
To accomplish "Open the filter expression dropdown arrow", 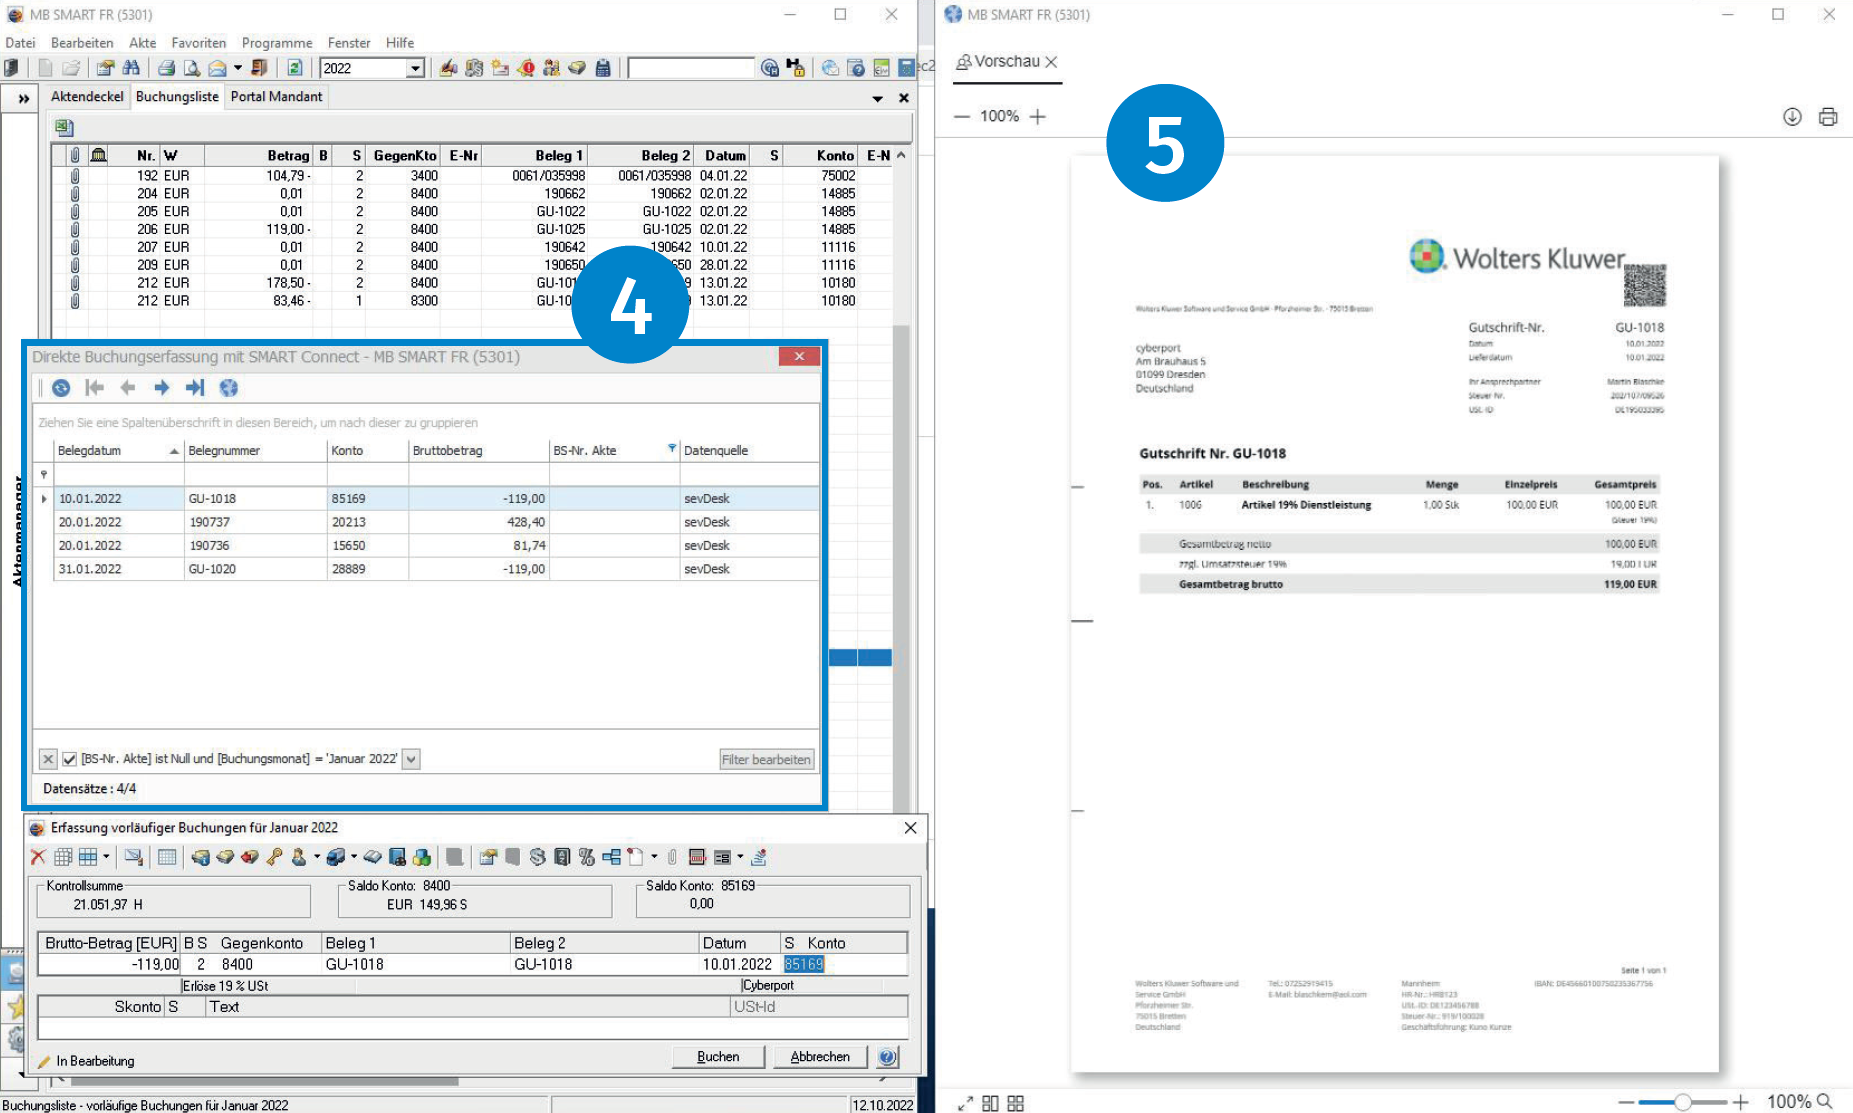I will (411, 759).
